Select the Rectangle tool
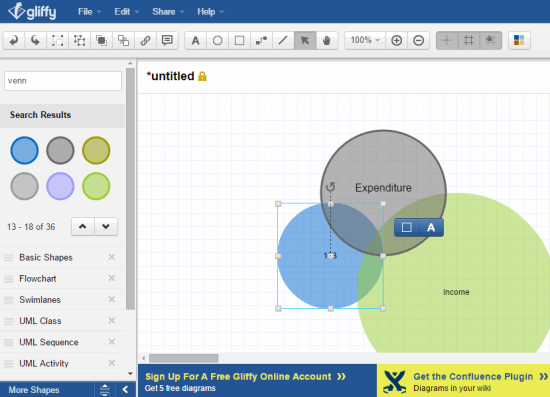 240,41
